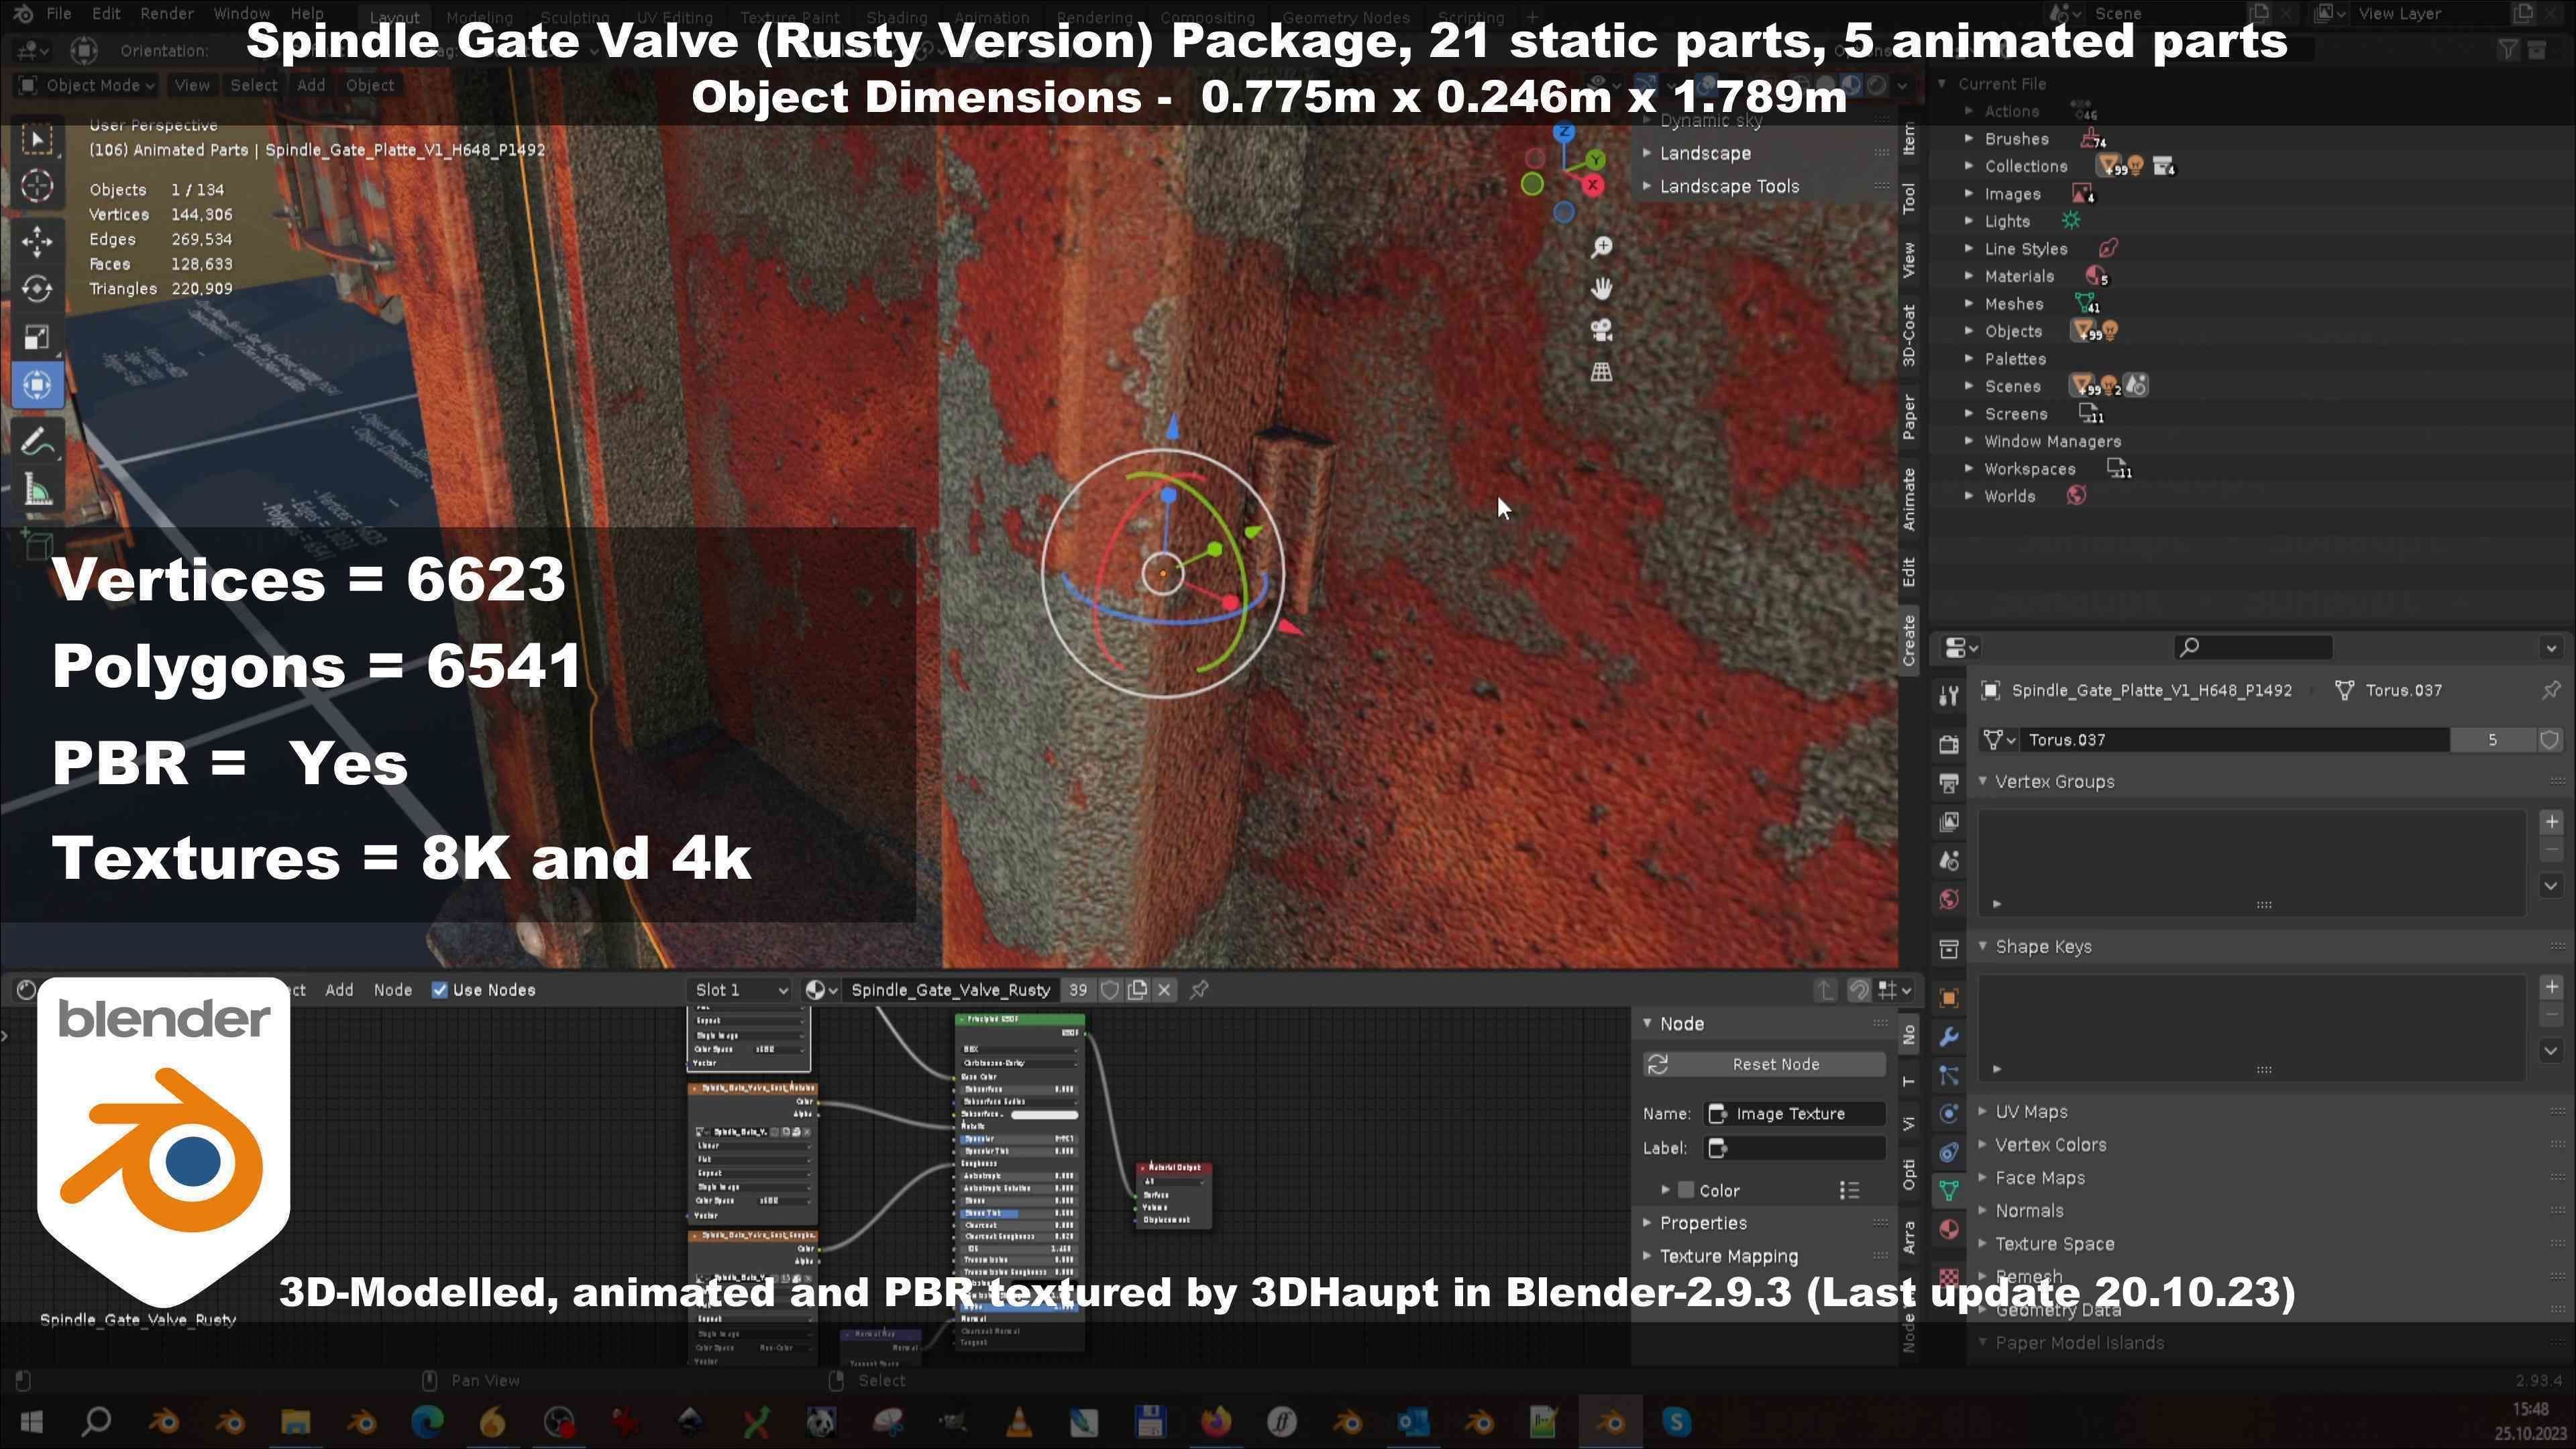Open the Node menu in shader editor
This screenshot has height=1449, width=2576.
[392, 990]
